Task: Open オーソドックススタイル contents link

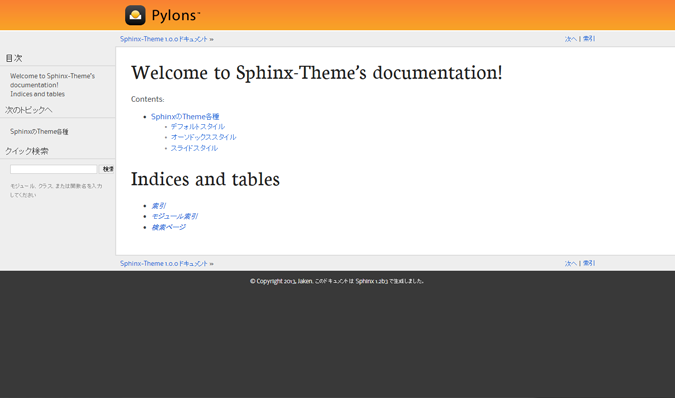Action: point(203,137)
